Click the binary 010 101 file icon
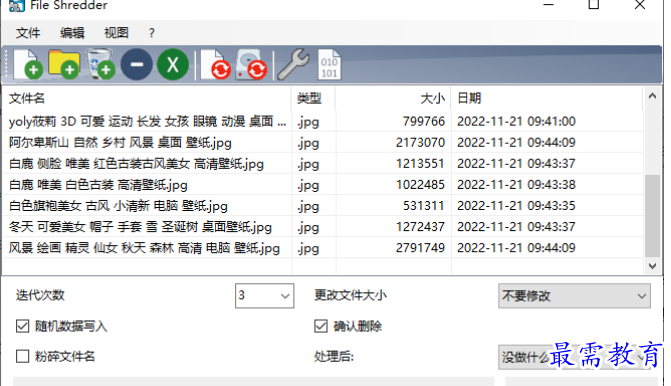Viewport: 671px width, 386px height. [x=329, y=65]
